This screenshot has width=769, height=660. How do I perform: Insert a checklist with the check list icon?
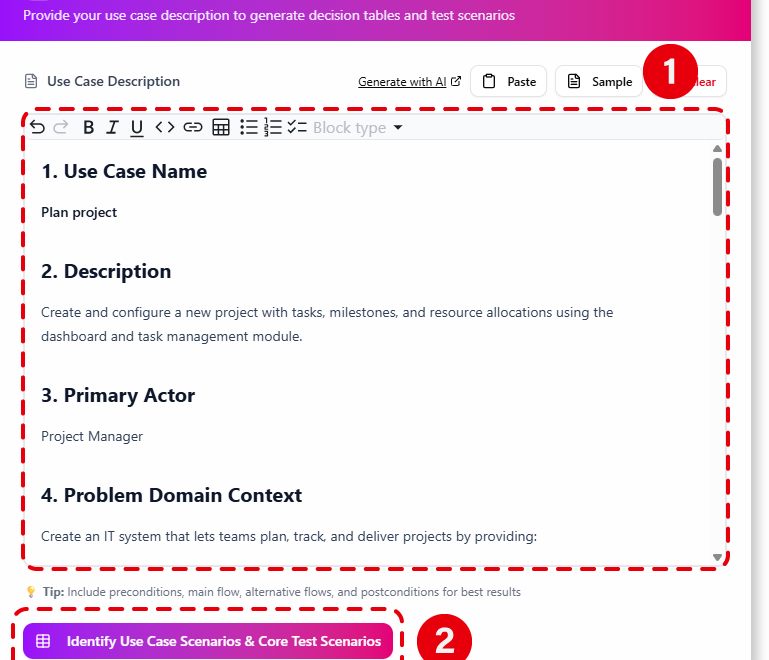[297, 127]
